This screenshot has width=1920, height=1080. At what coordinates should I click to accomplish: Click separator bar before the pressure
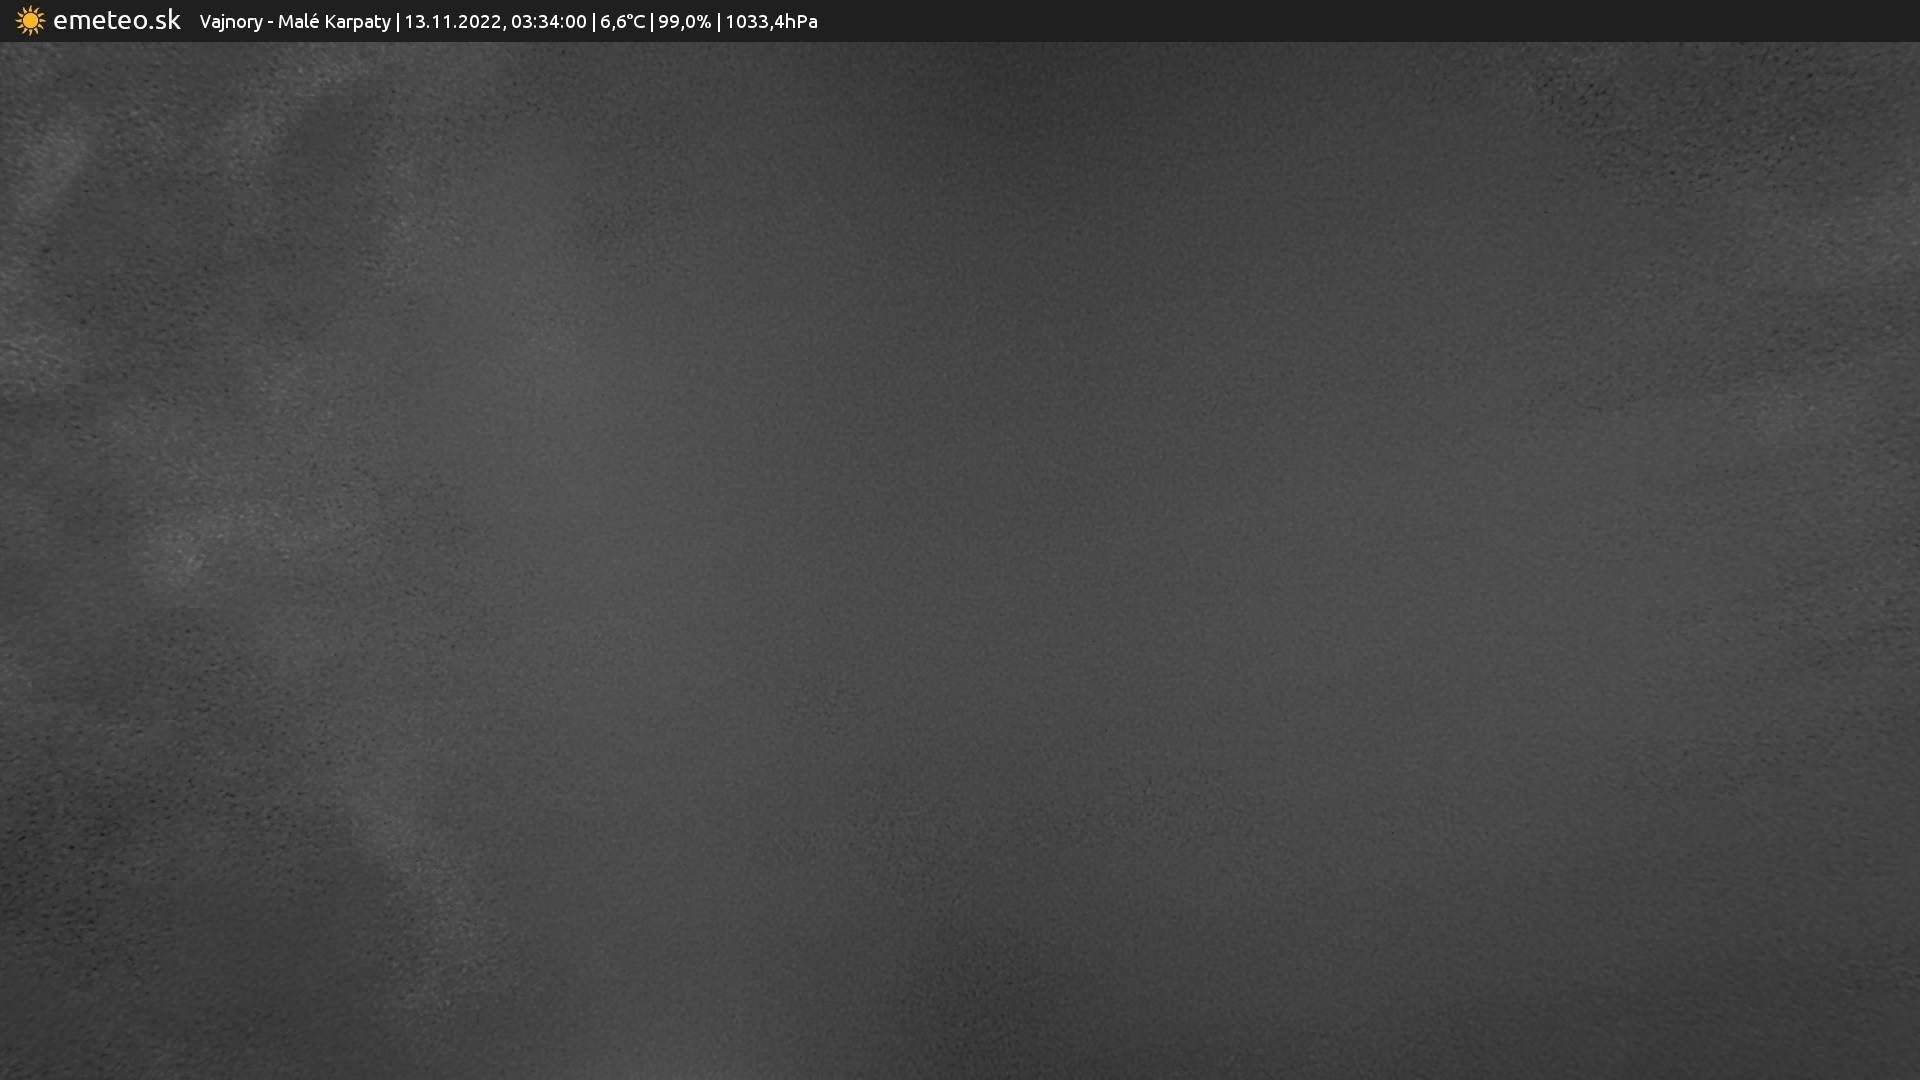[718, 22]
